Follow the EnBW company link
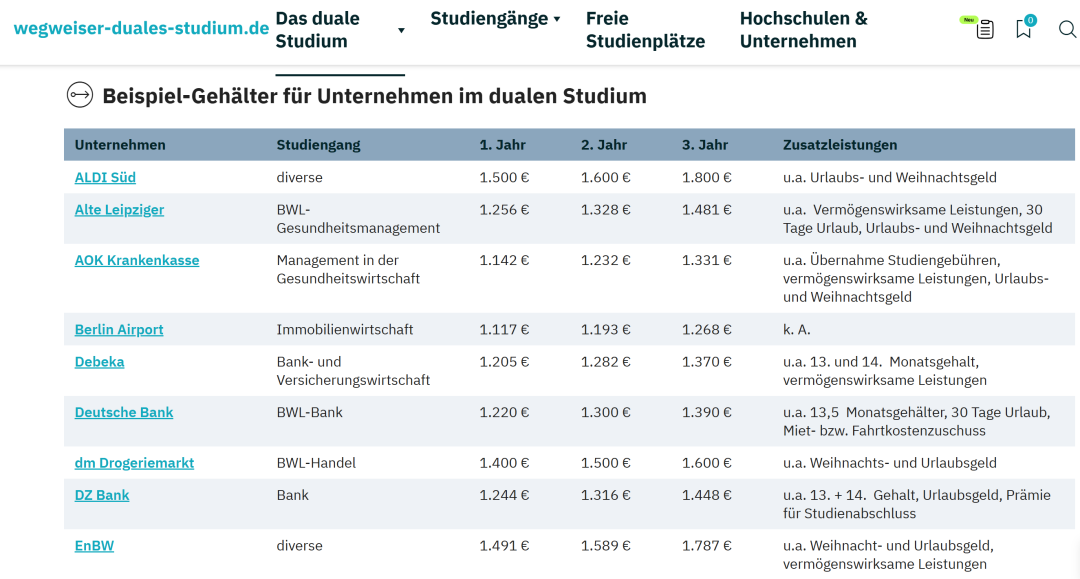The height and width of the screenshot is (579, 1080). point(94,546)
